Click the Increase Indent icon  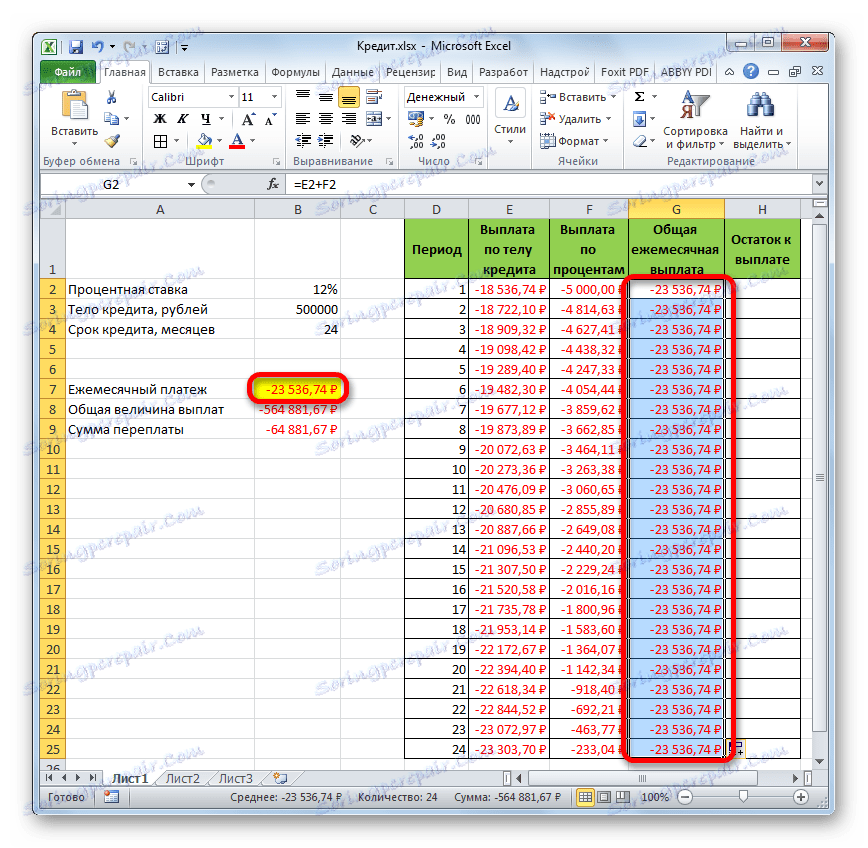pos(326,141)
